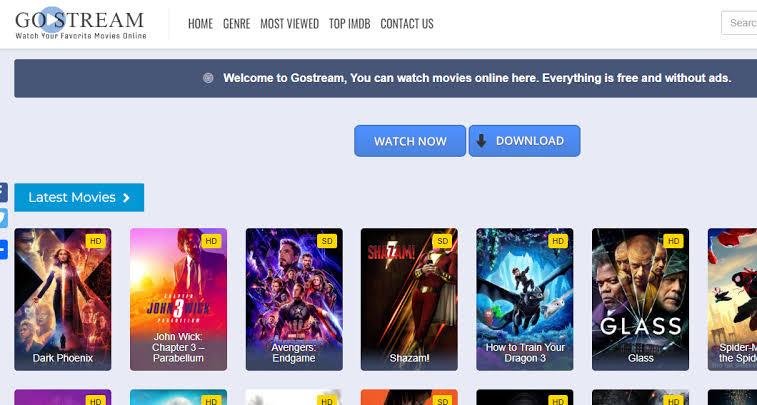Click the welcome banner bullet icon
Screen dimensions: 757x405
click(208, 78)
